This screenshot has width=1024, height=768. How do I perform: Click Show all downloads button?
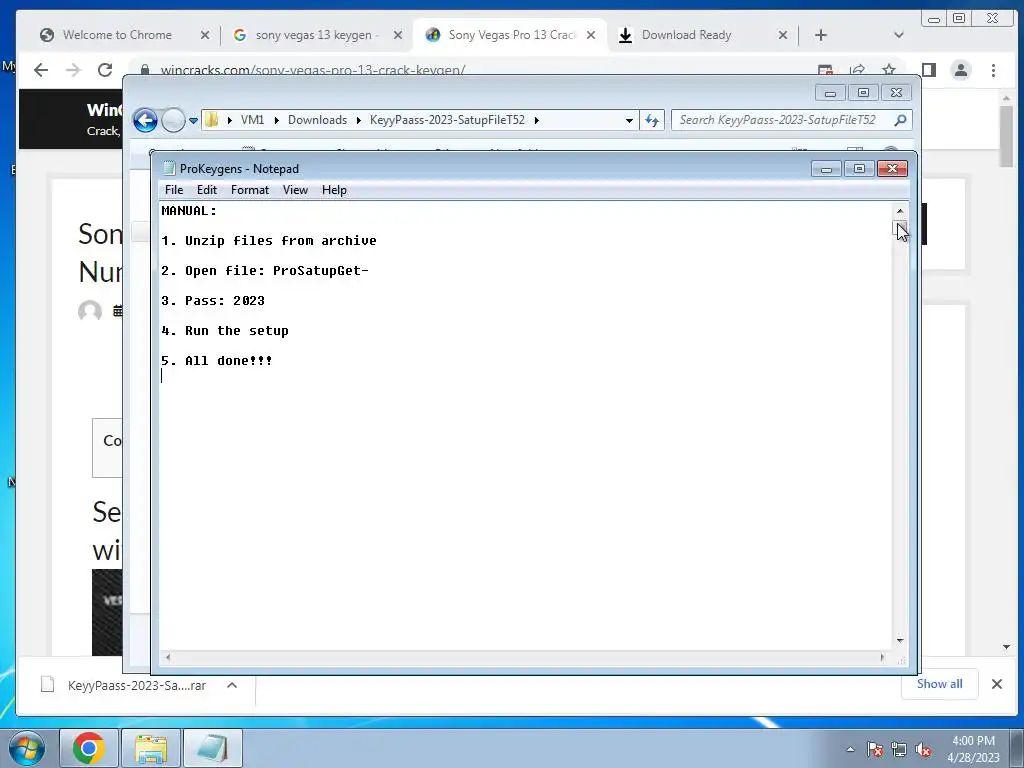pyautogui.click(x=939, y=684)
